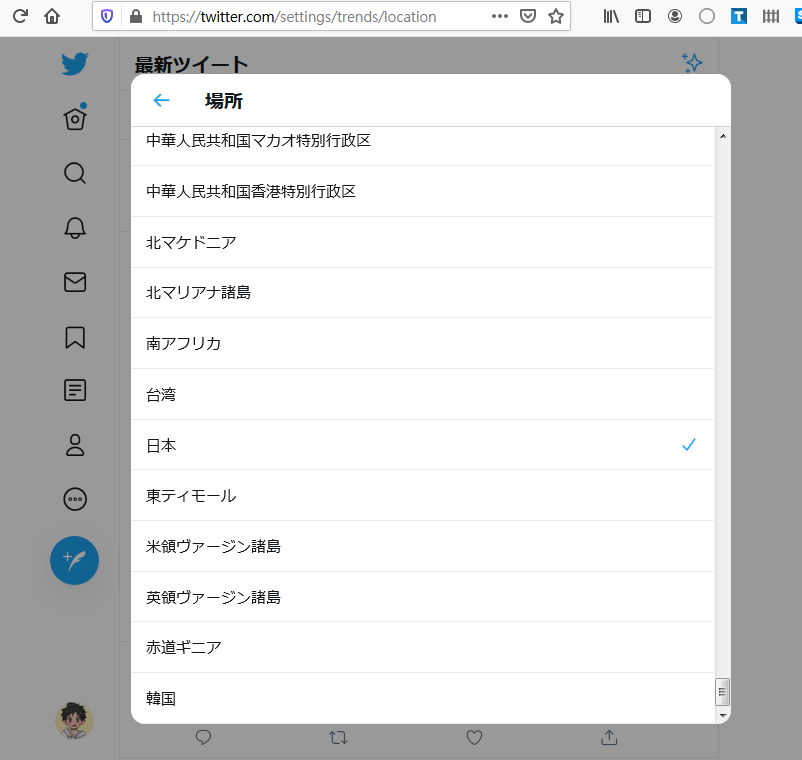This screenshot has width=802, height=760.
Task: Click the vertical bars extension icon
Action: pyautogui.click(x=771, y=16)
